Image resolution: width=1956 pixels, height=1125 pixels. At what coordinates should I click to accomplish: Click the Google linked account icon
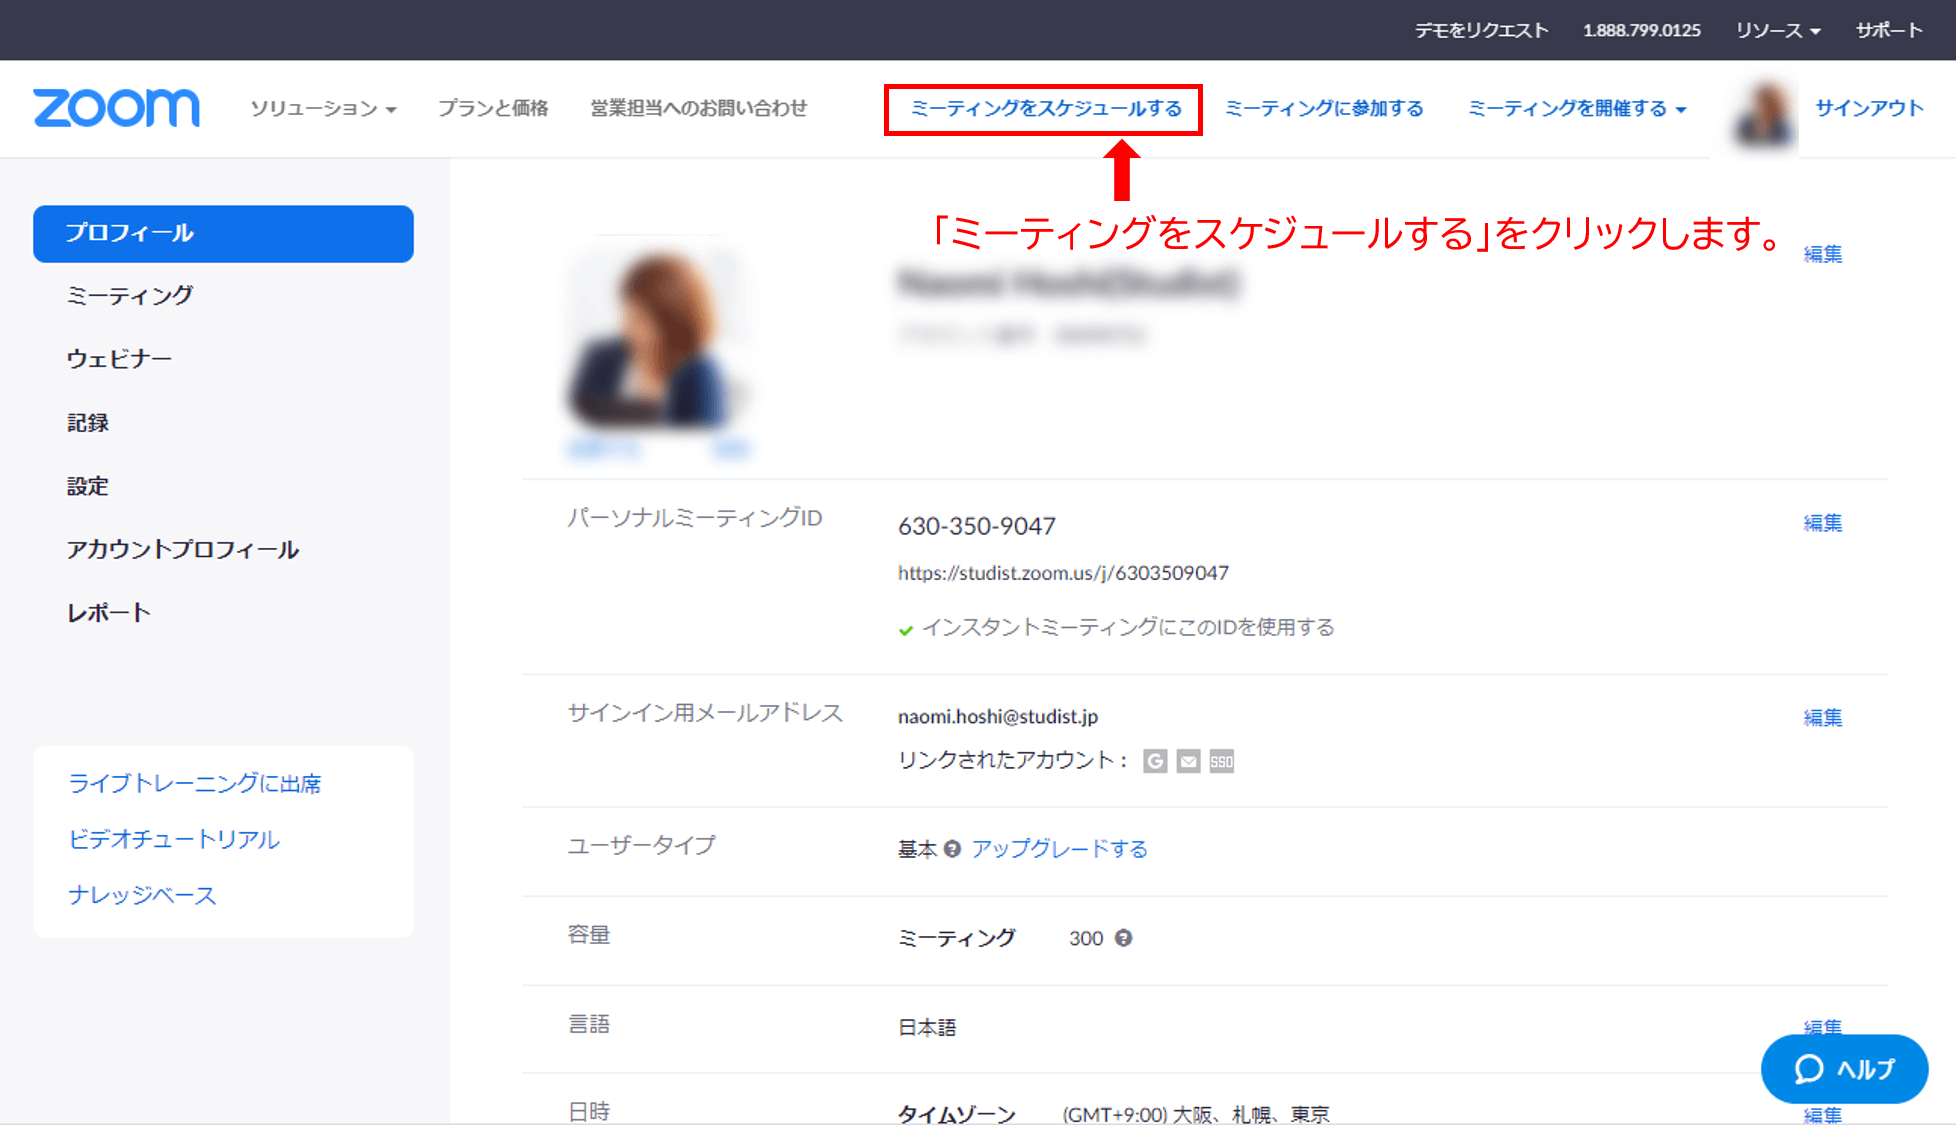[x=1155, y=762]
